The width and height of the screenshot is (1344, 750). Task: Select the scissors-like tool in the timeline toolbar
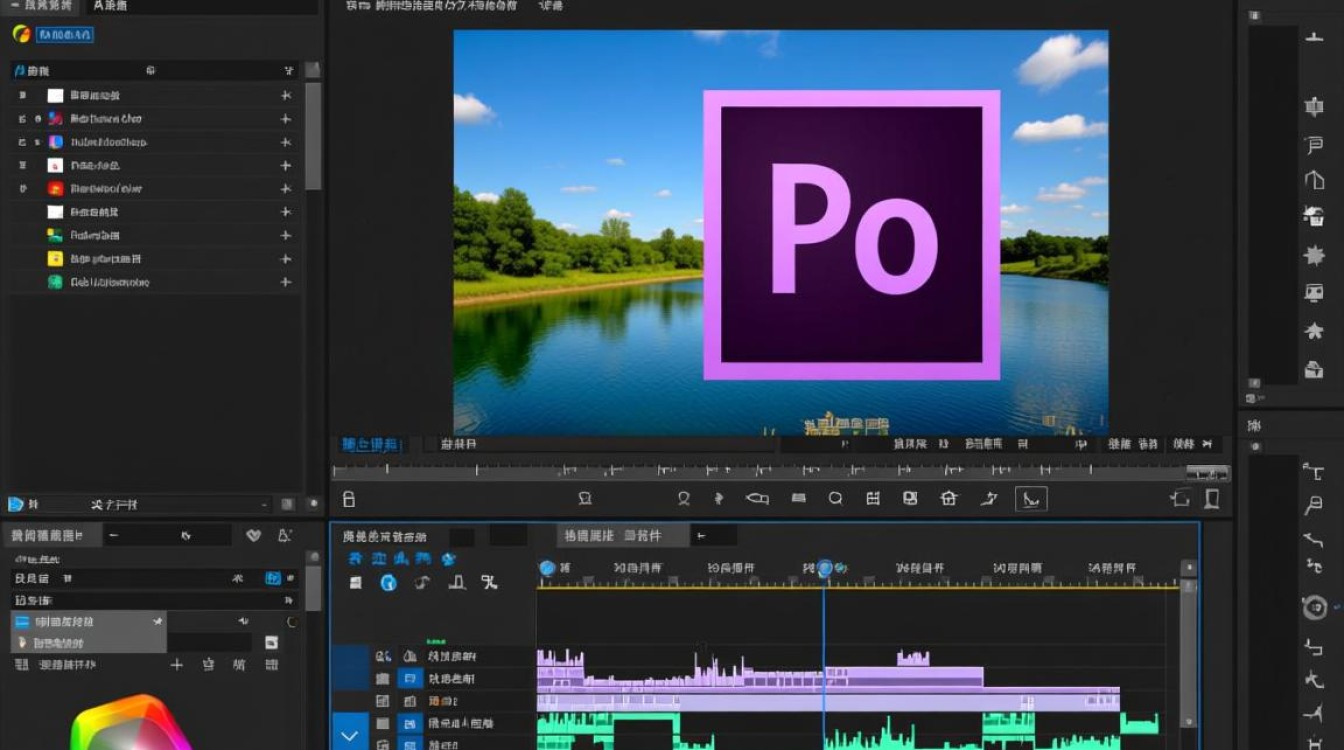pyautogui.click(x=489, y=582)
